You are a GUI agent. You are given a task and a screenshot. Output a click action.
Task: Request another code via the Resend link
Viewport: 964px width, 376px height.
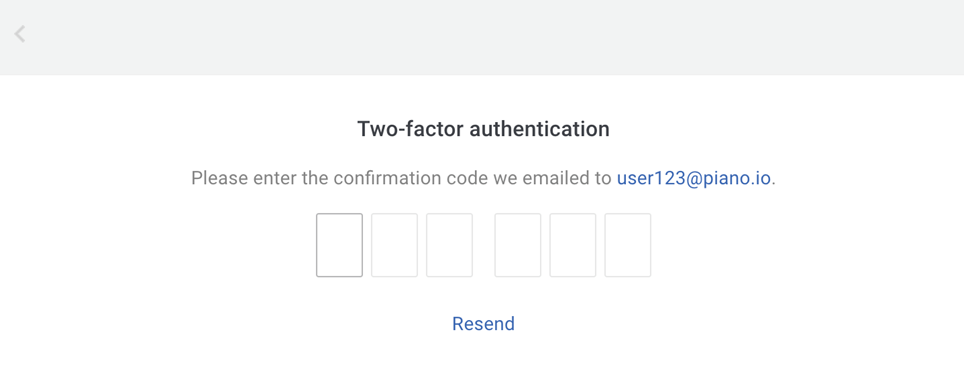click(x=483, y=324)
